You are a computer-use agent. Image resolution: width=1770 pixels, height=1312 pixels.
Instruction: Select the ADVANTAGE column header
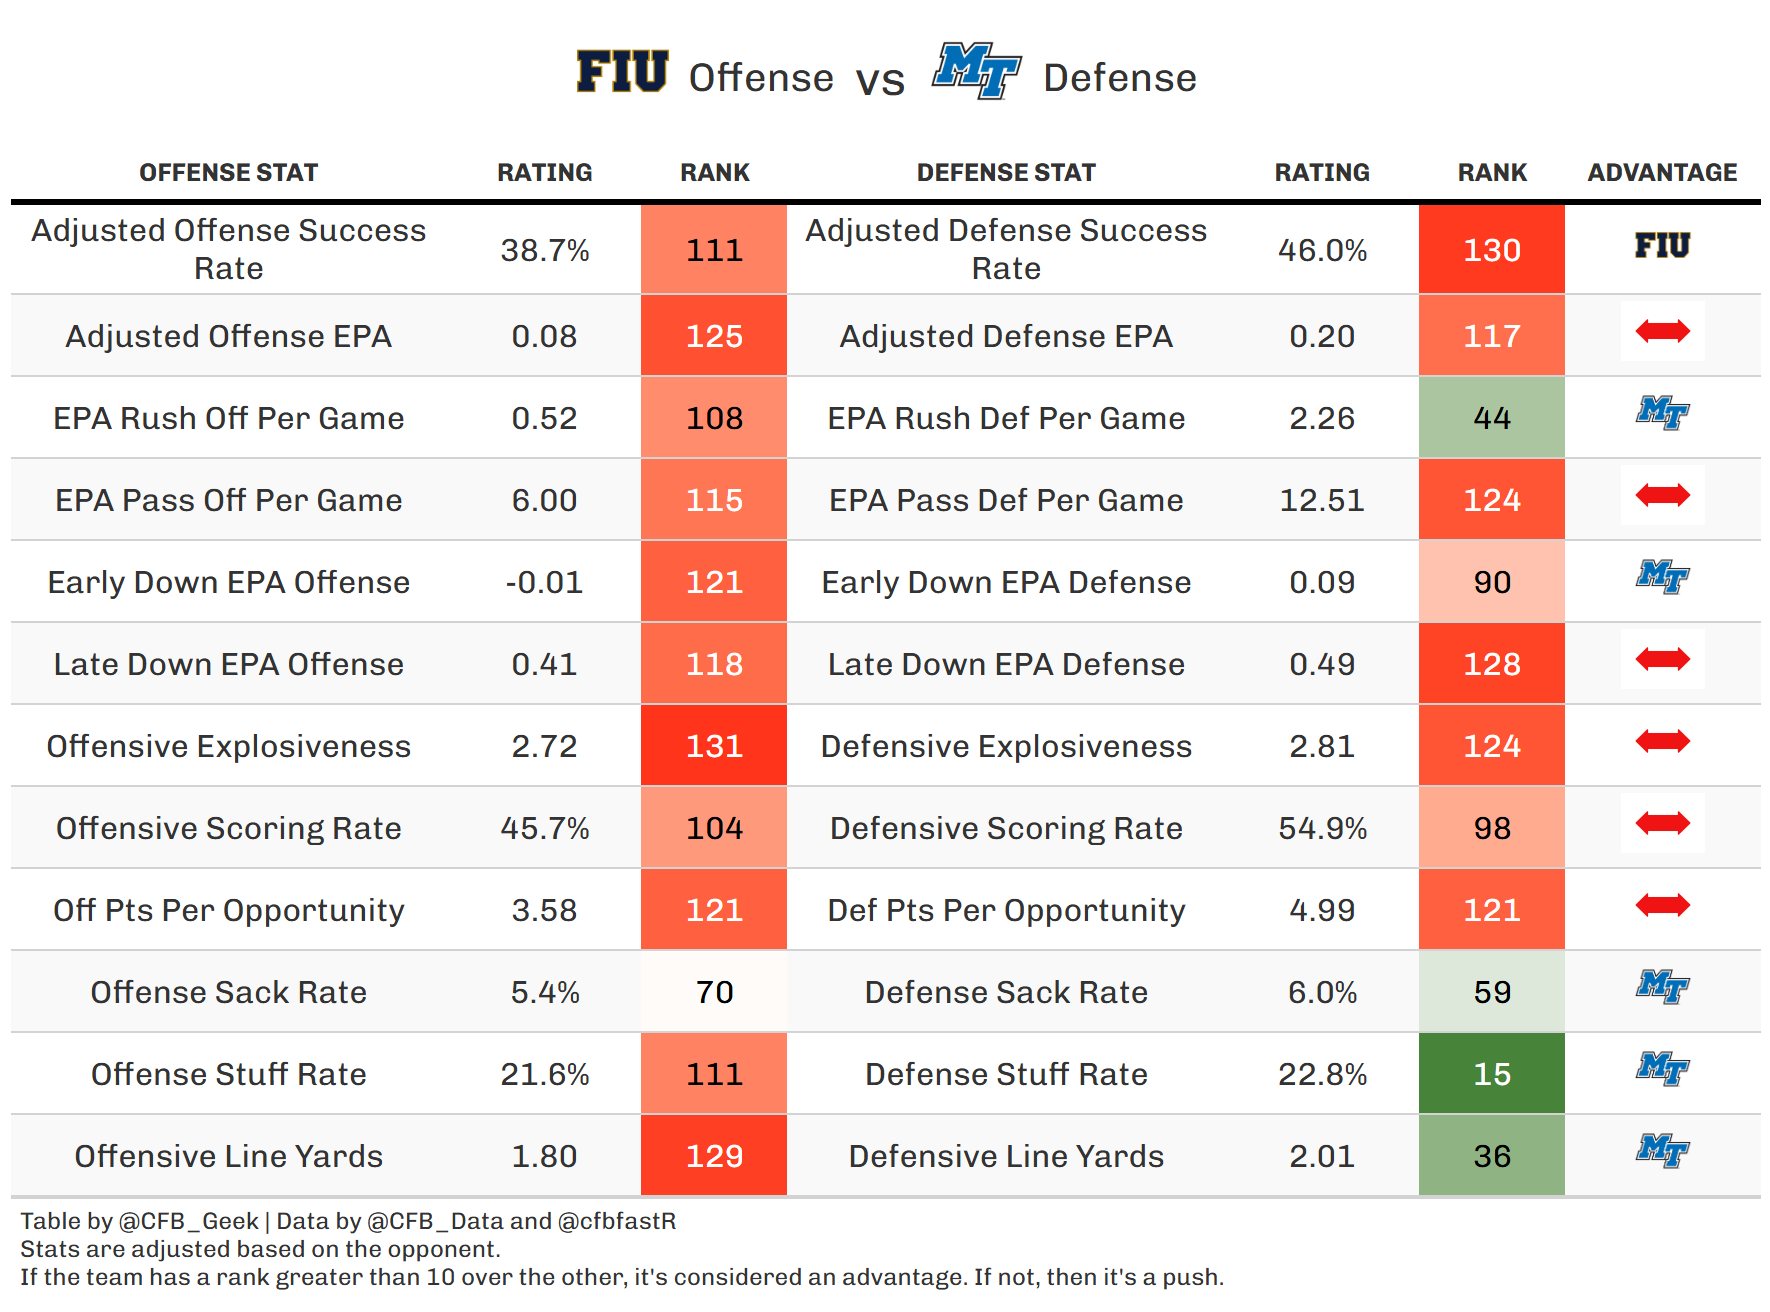click(1662, 173)
